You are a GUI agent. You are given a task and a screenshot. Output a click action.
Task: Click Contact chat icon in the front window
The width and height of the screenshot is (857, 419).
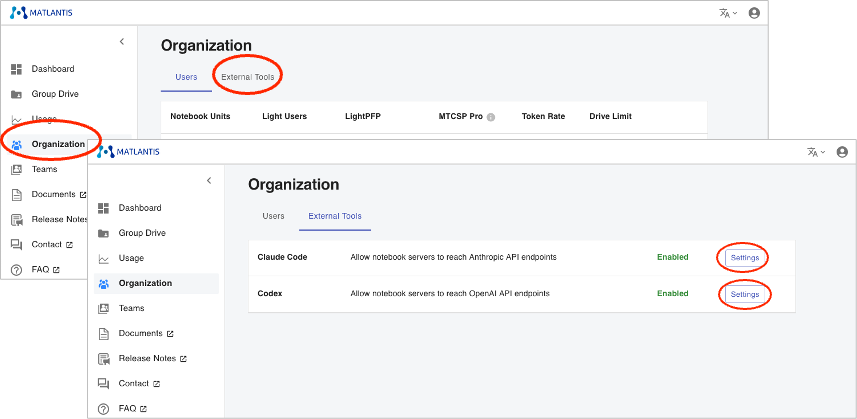point(103,384)
